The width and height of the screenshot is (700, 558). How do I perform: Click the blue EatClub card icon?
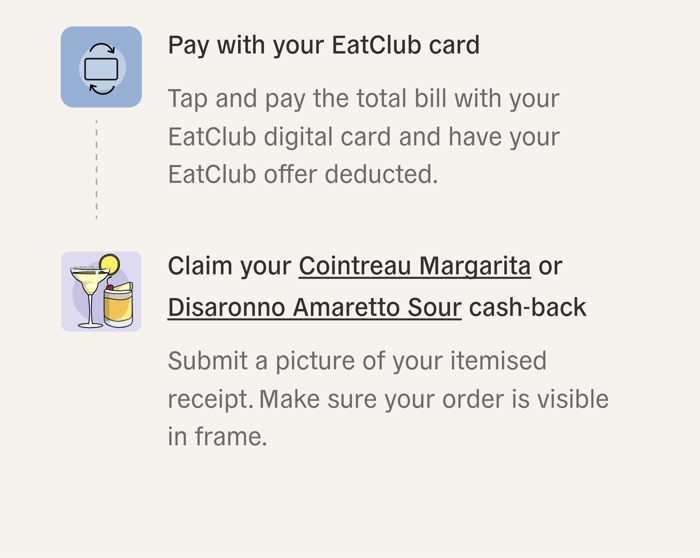click(101, 67)
